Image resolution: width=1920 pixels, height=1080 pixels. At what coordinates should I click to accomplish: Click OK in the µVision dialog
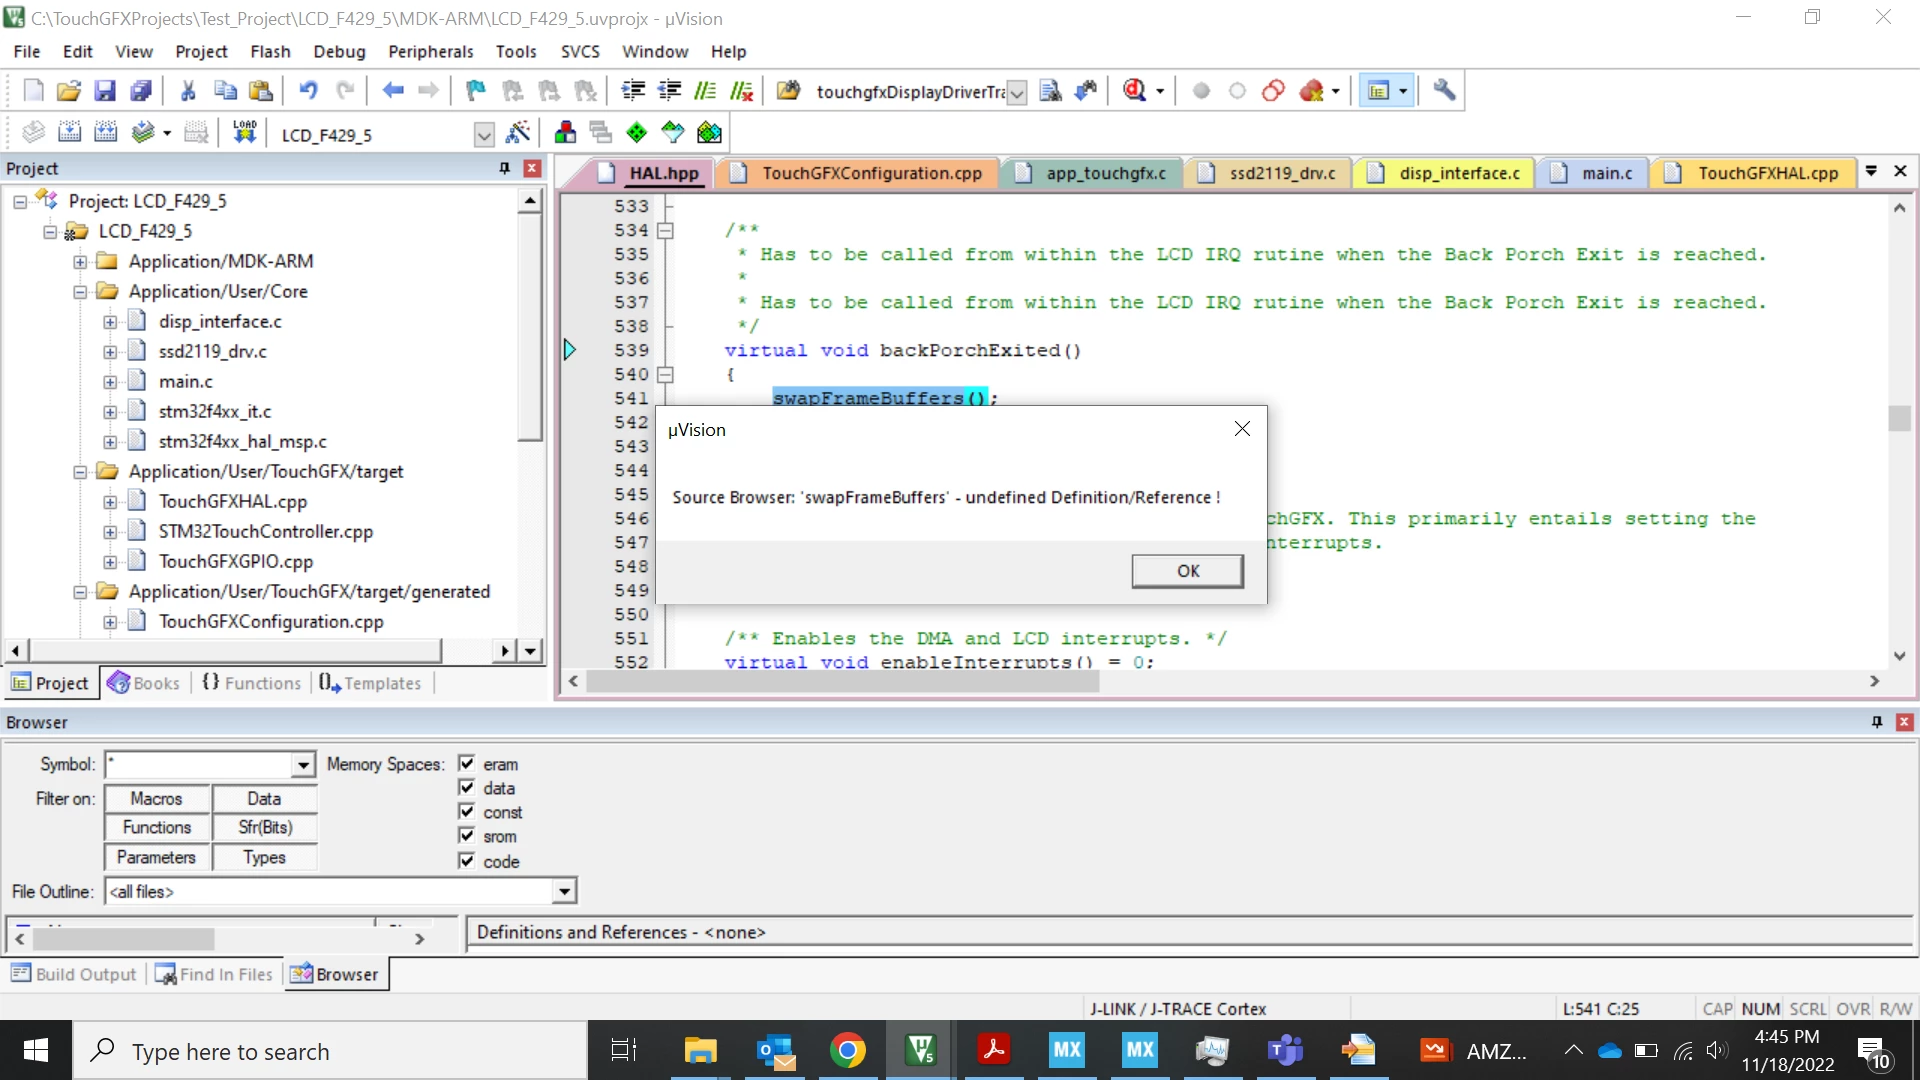click(1188, 571)
